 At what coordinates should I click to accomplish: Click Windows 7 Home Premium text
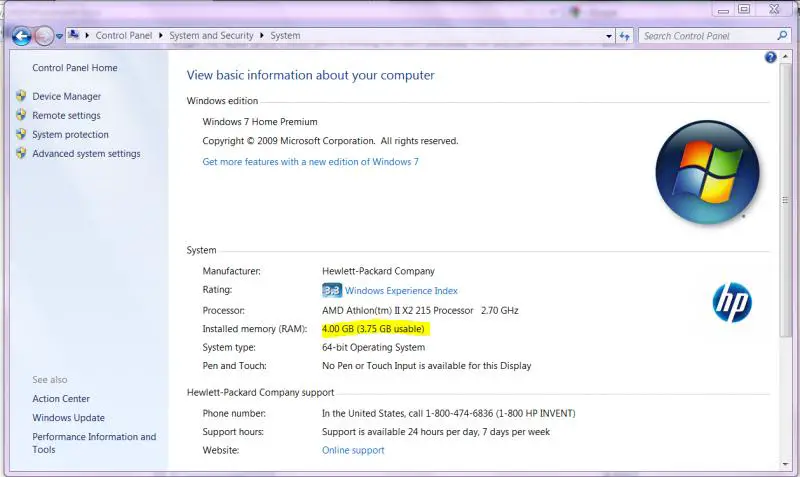[260, 122]
